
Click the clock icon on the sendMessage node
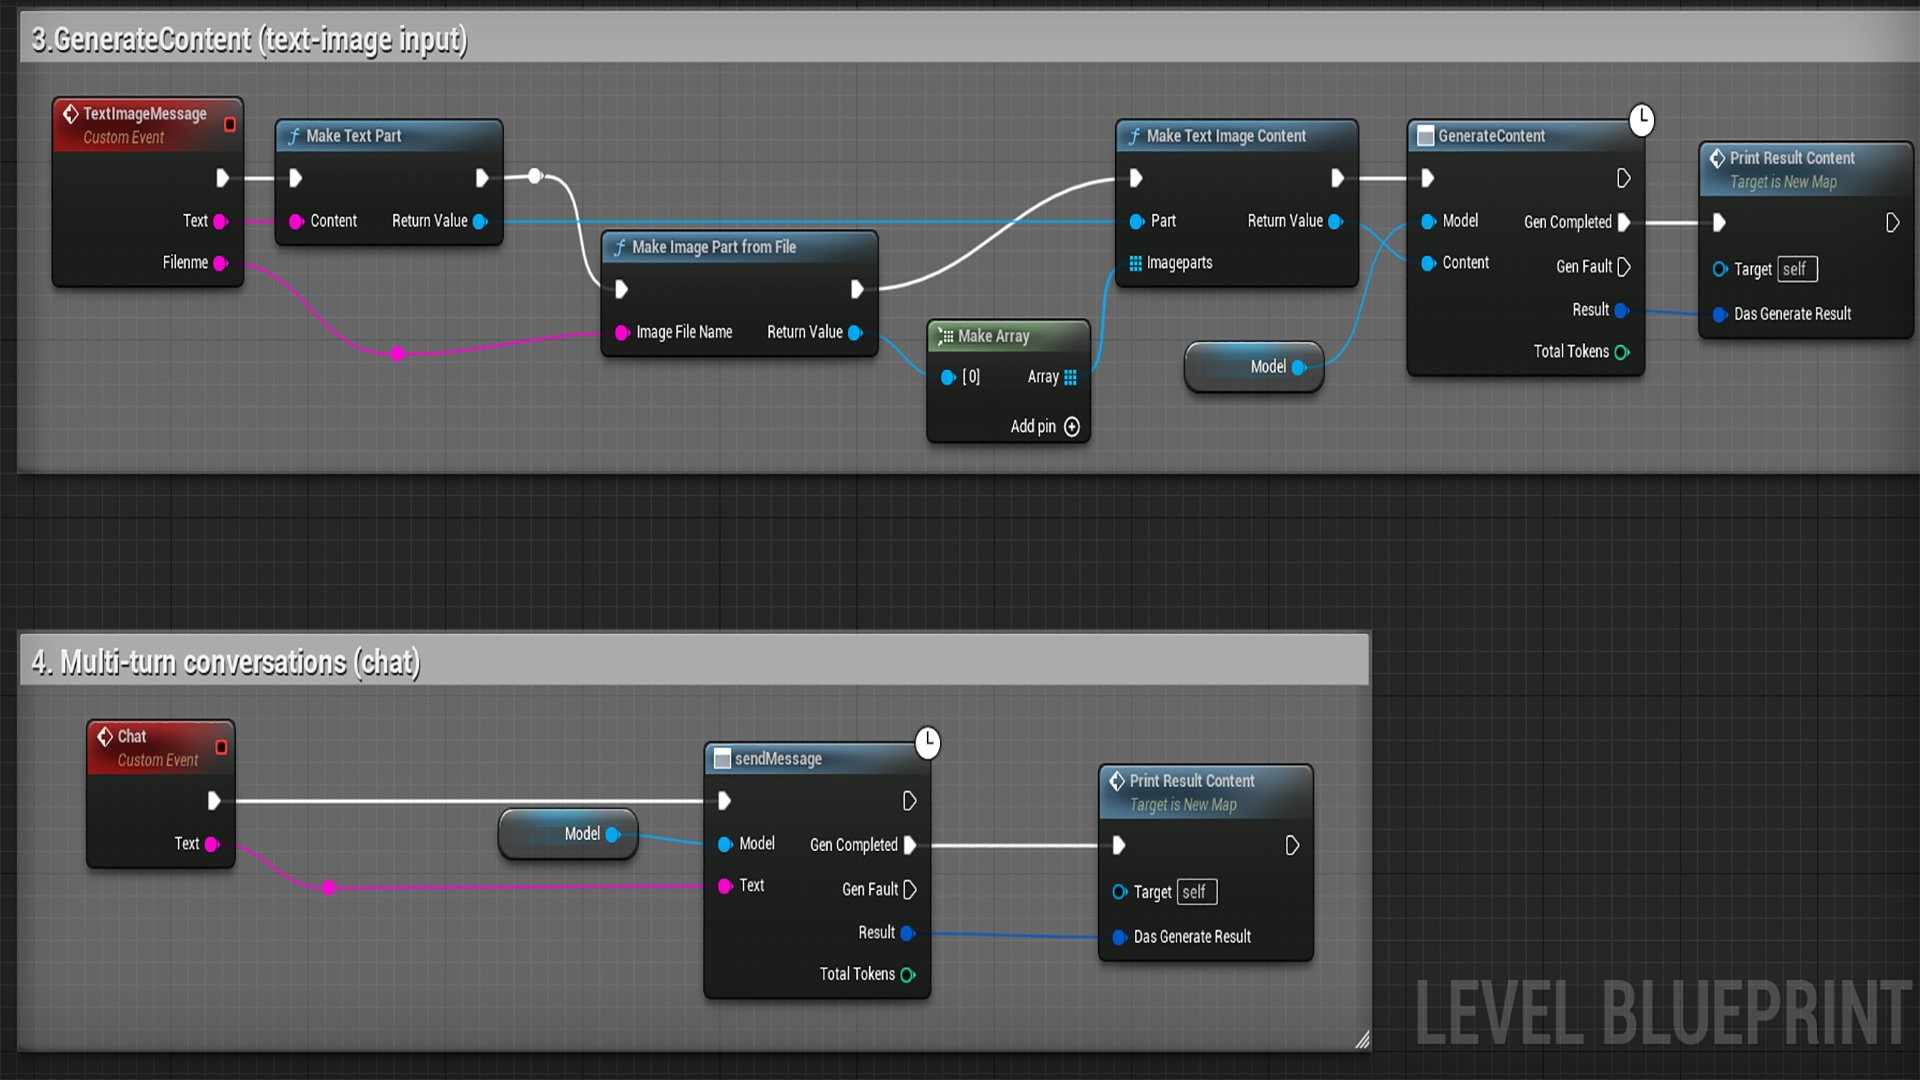[928, 743]
